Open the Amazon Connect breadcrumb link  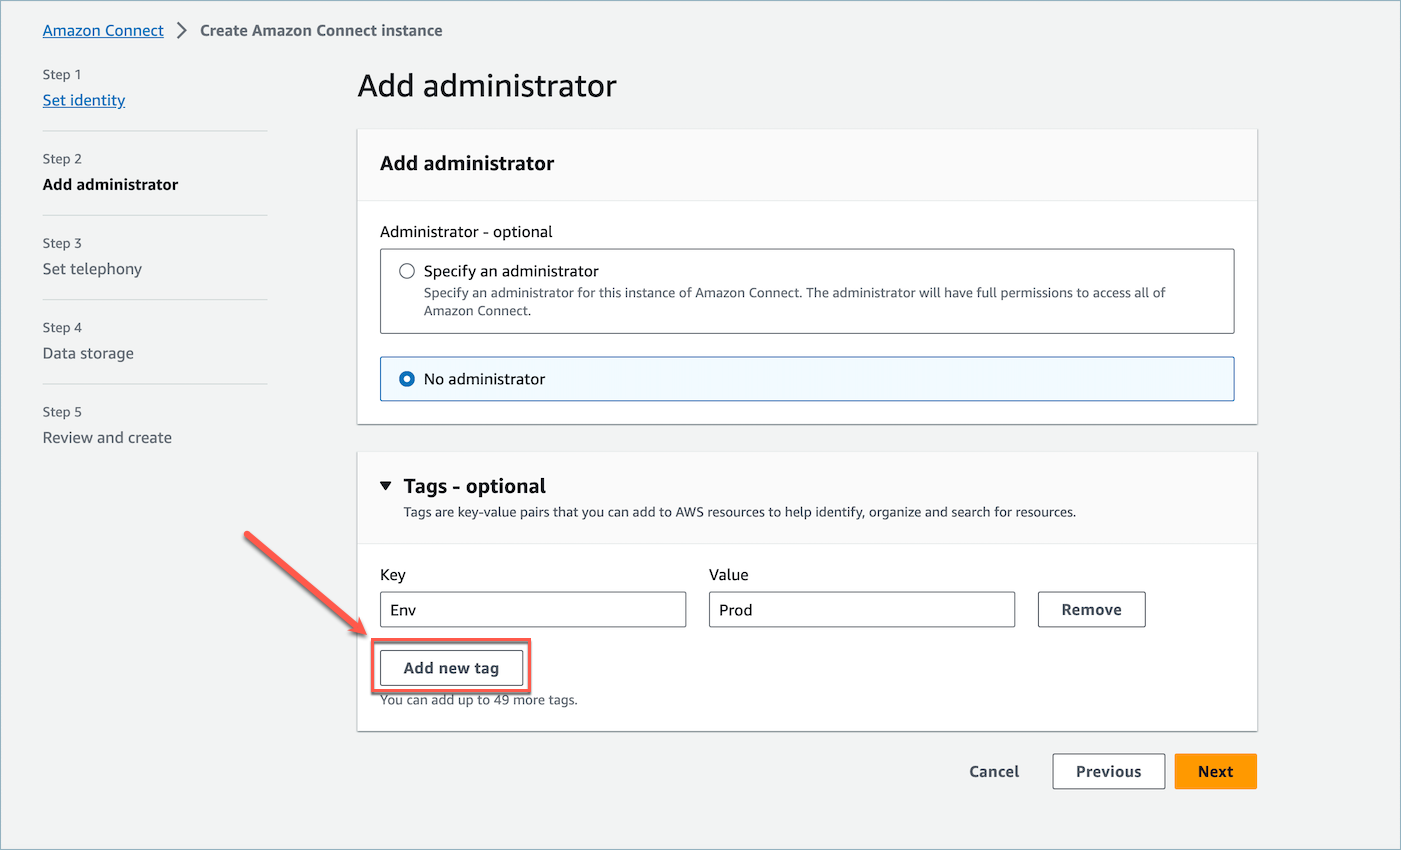coord(102,30)
